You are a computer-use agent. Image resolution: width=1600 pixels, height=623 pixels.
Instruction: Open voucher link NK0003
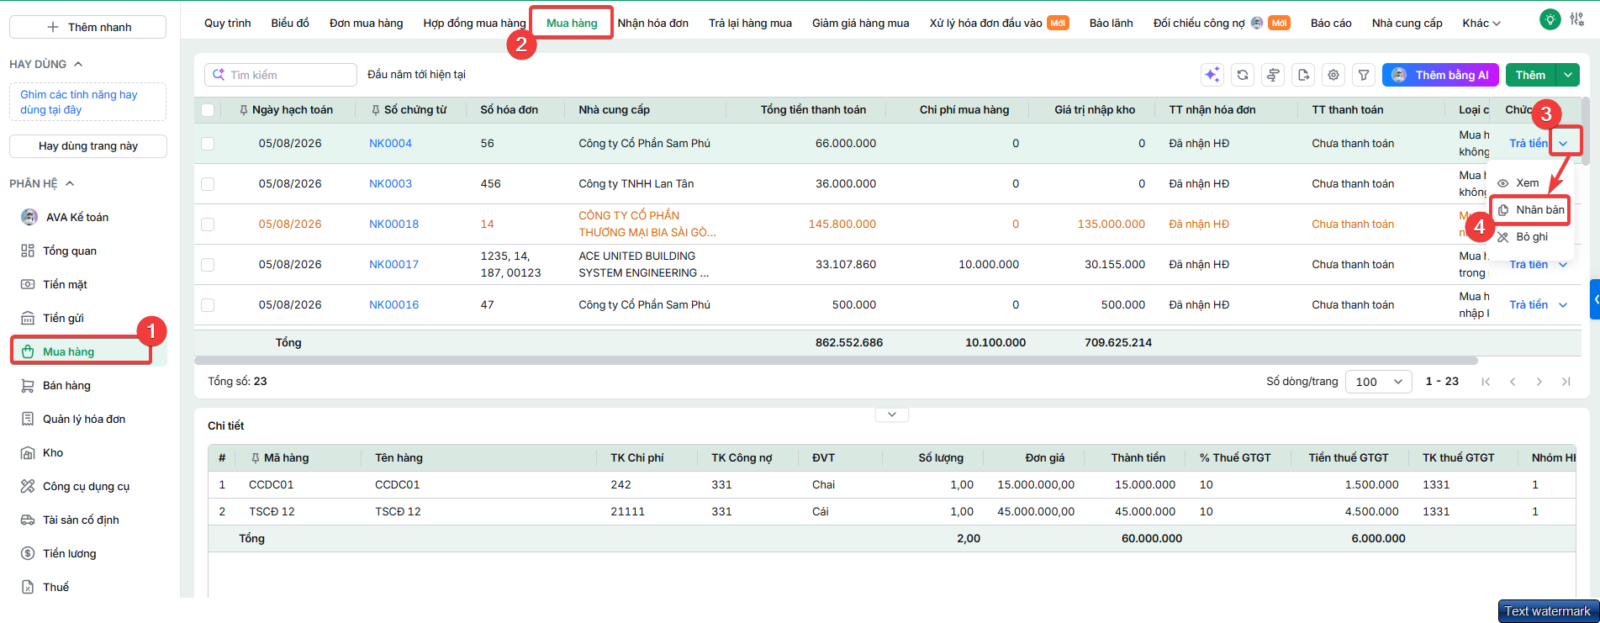pos(390,184)
